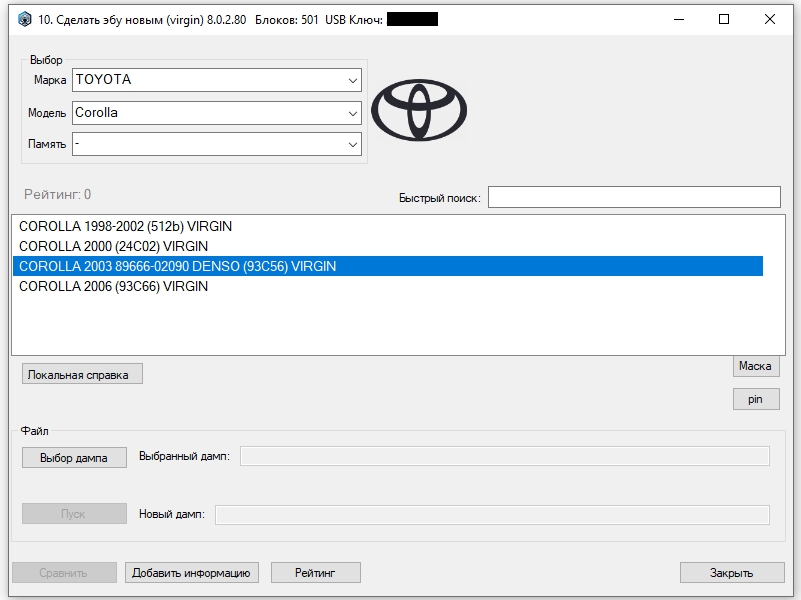Click the app icon in title bar
Screen dimensions: 801x600
coord(25,19)
